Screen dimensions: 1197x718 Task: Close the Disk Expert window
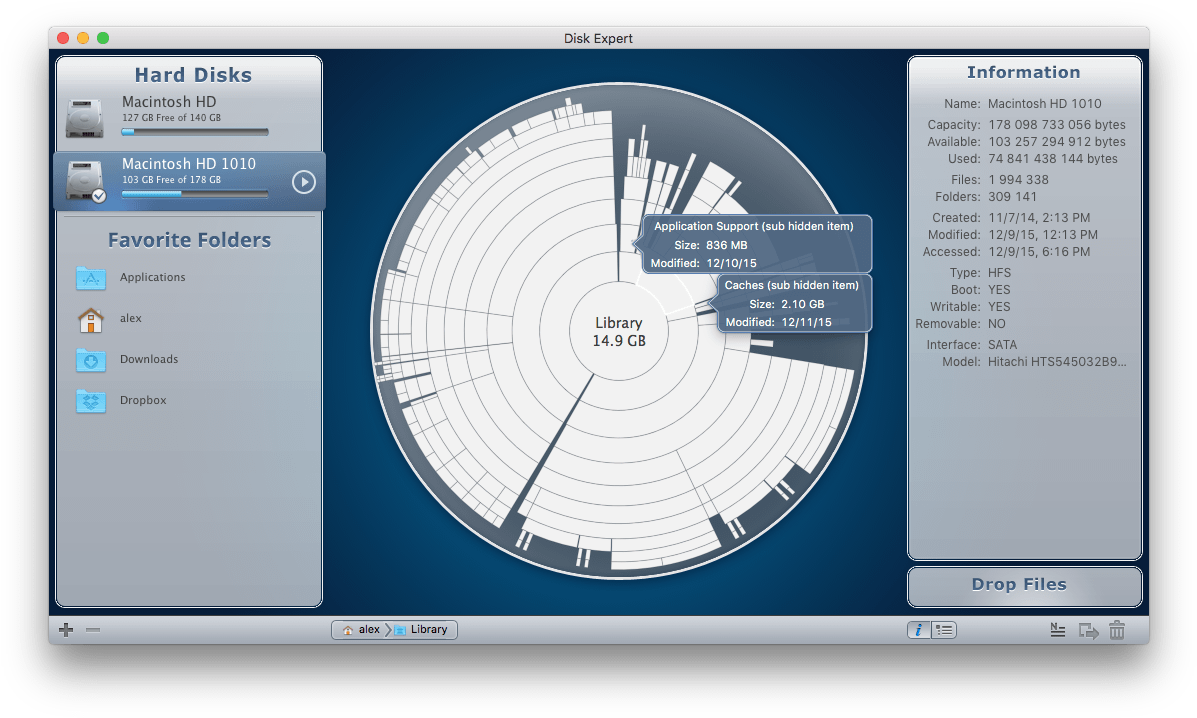[x=63, y=38]
